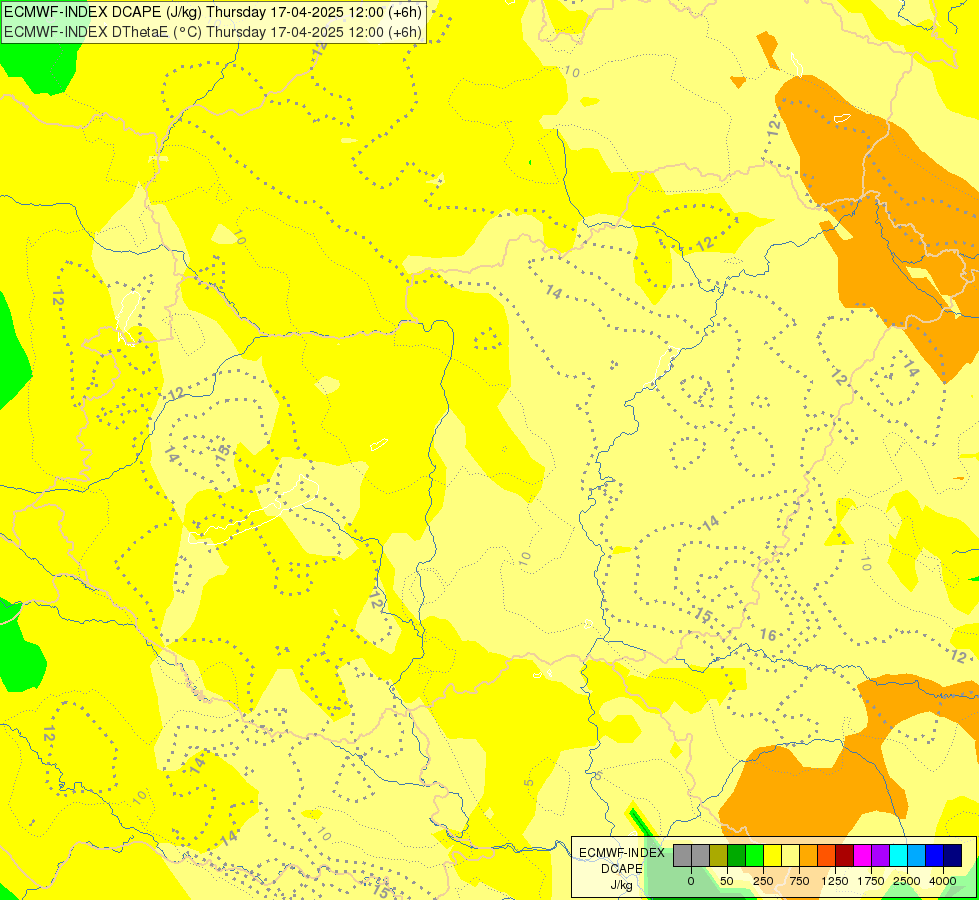
Task: Click the DThetaE (°C) title line
Action: click(x=213, y=31)
